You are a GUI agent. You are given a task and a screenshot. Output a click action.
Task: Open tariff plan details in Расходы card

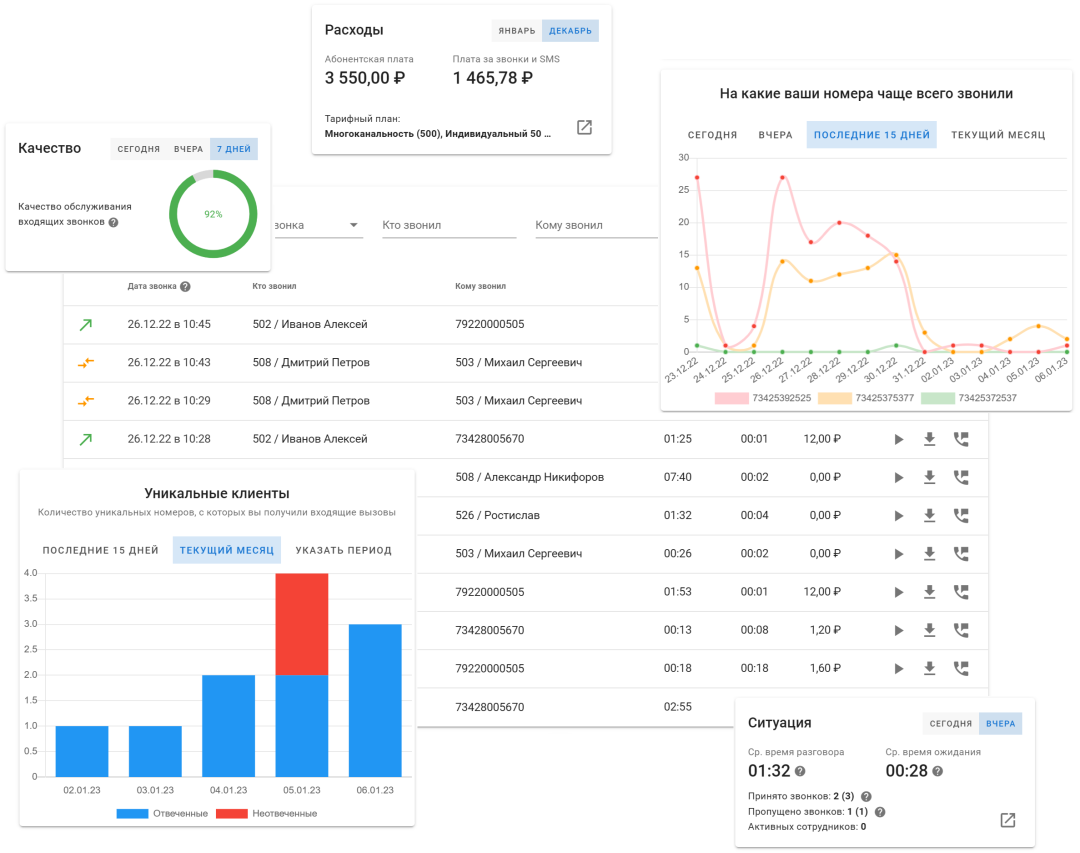coord(584,127)
